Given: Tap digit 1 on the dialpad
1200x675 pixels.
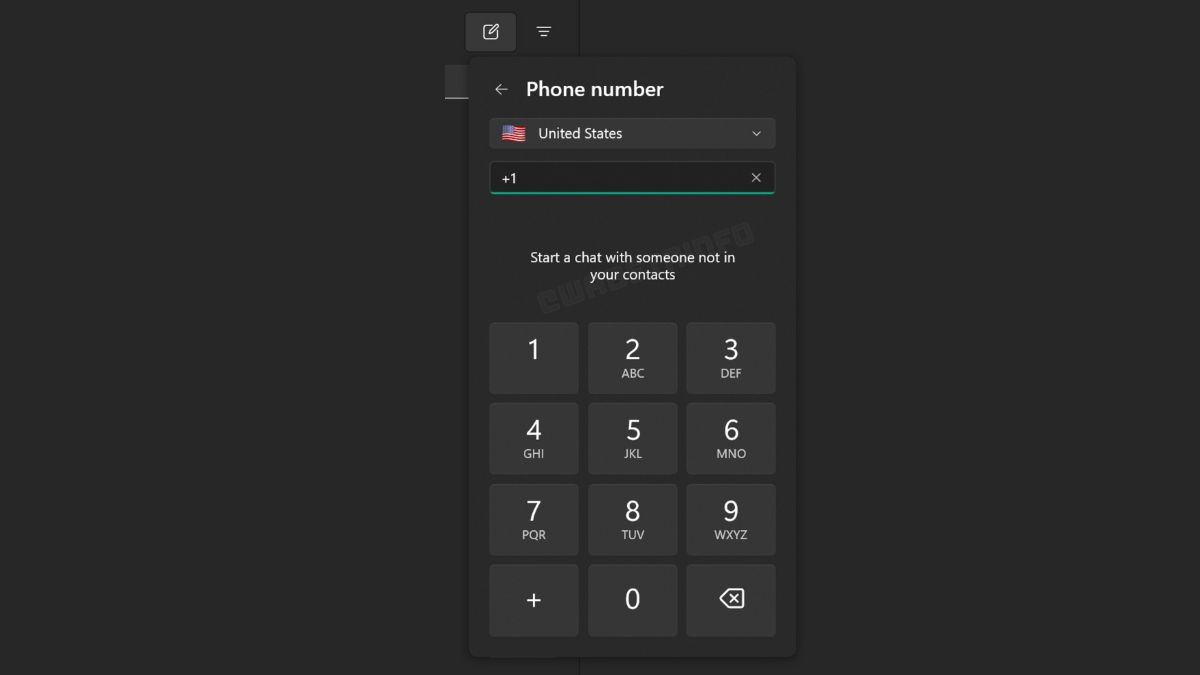Looking at the screenshot, I should tap(534, 358).
